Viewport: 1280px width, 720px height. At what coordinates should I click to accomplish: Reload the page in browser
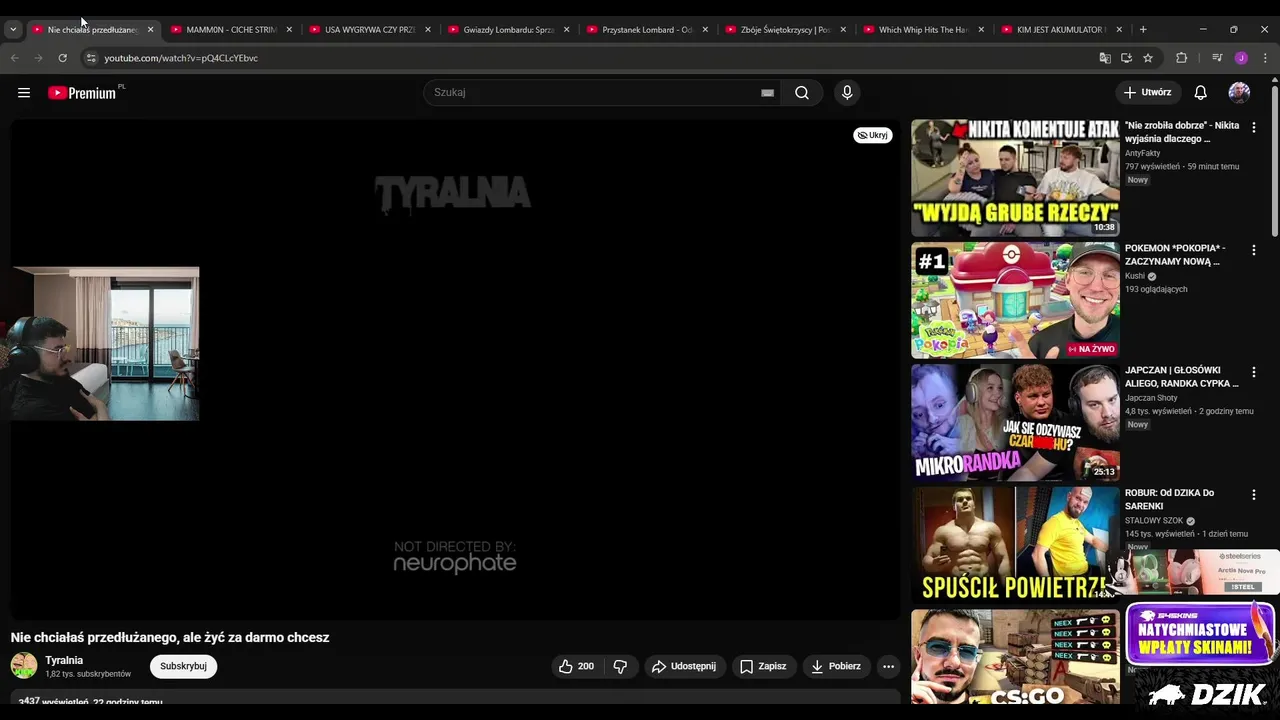coord(62,58)
